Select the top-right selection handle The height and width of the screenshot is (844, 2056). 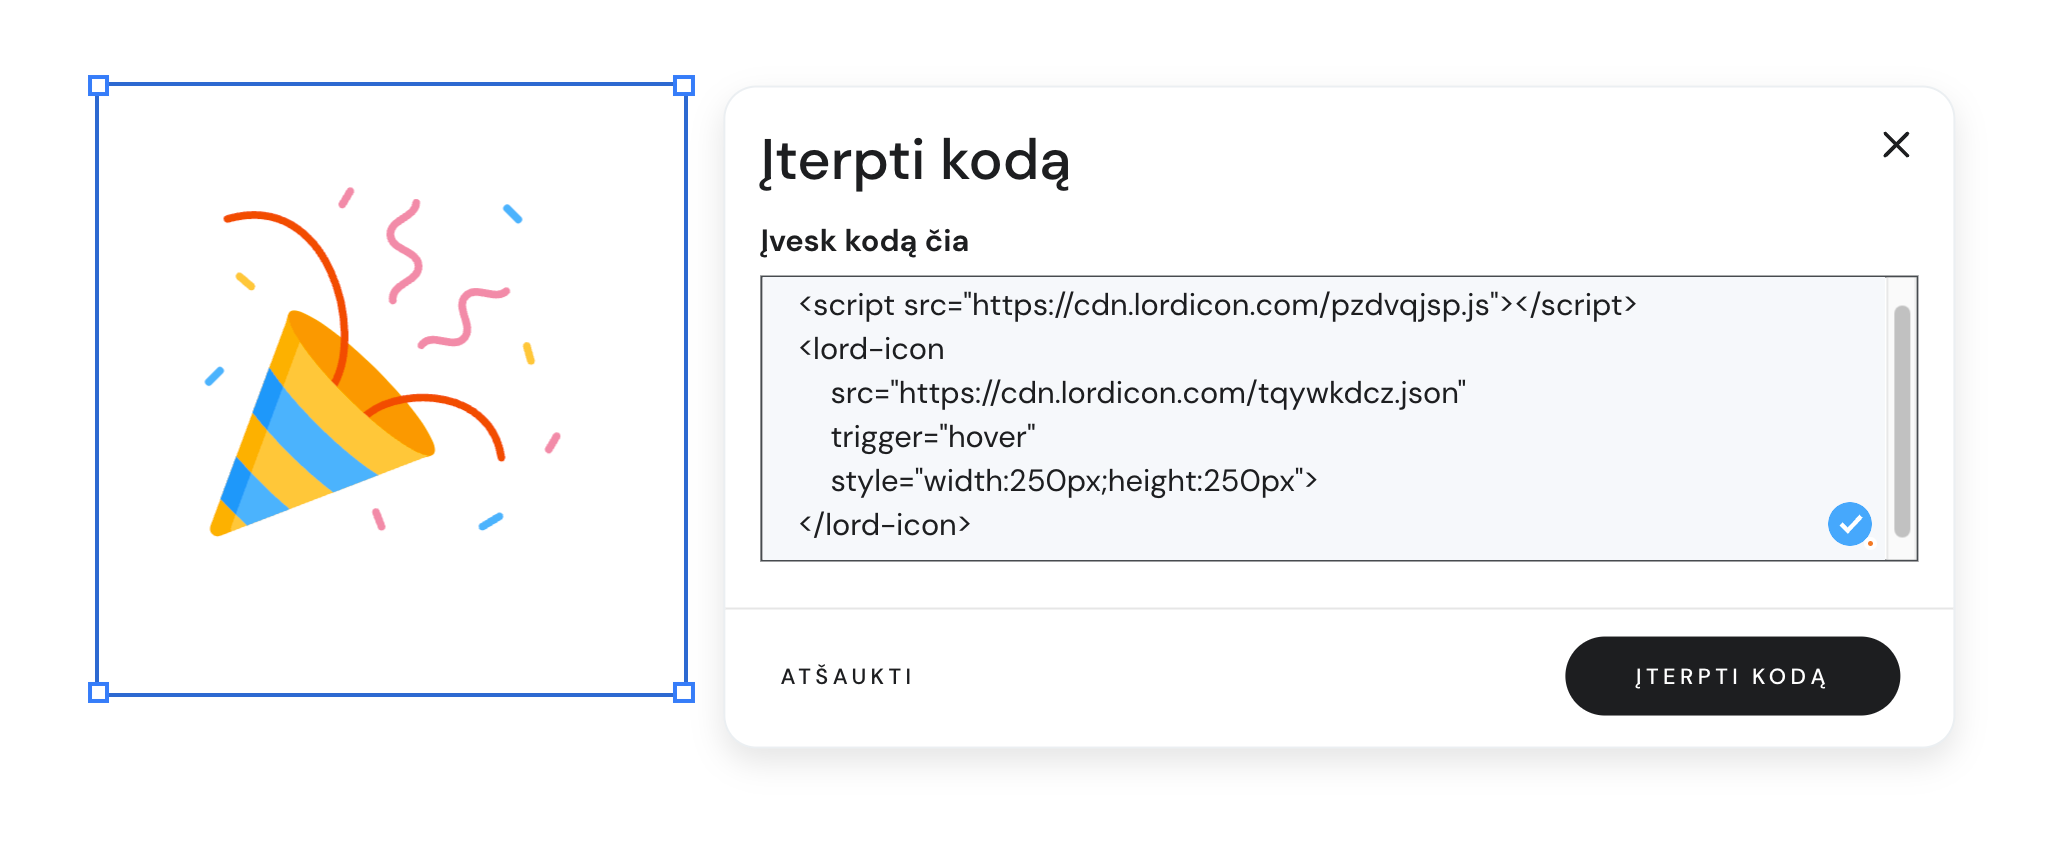684,87
